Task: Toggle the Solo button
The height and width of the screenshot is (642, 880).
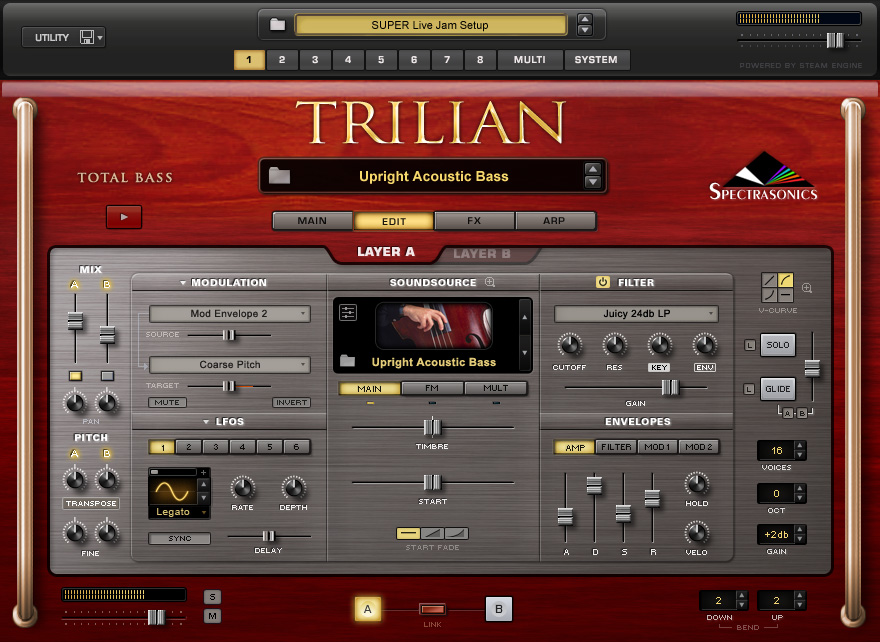Action: (777, 345)
